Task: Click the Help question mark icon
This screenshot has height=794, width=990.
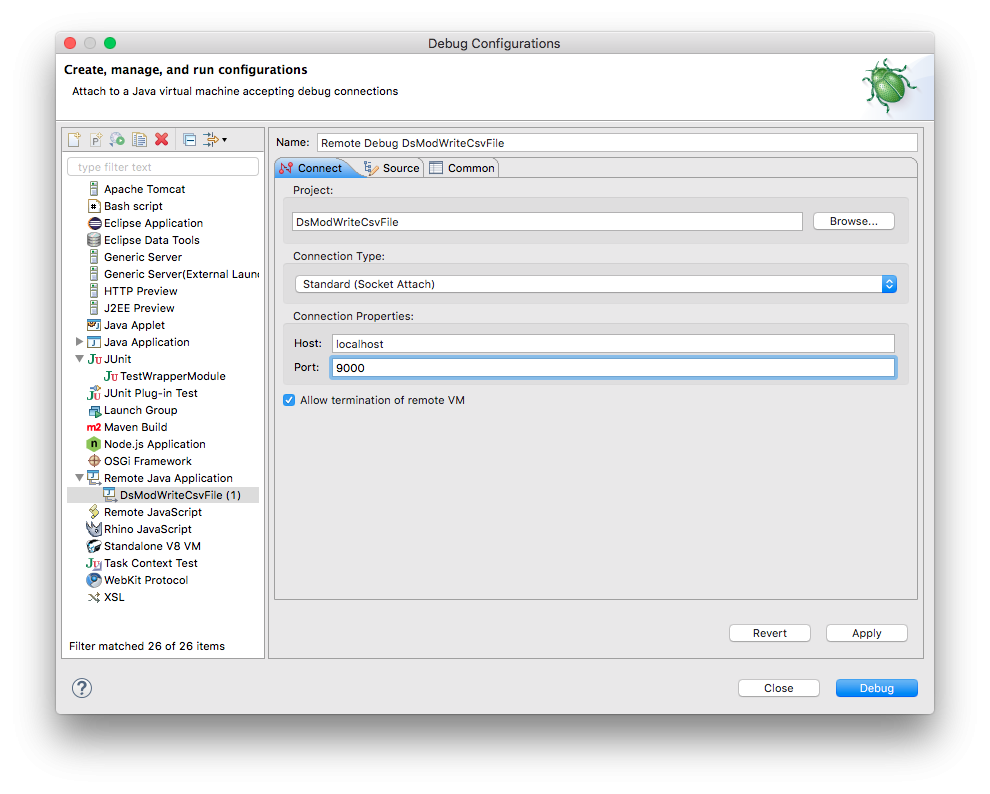Action: point(82,688)
